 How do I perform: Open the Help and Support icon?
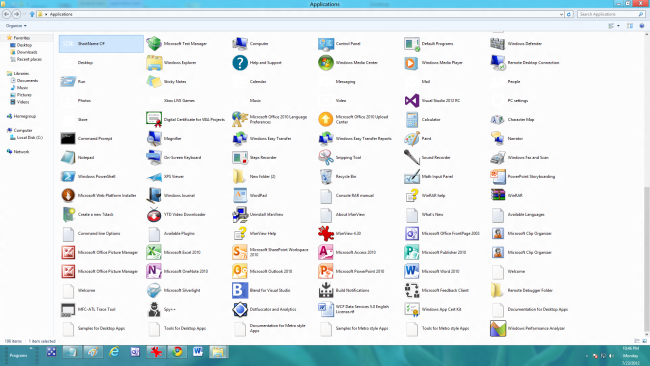tap(240, 63)
